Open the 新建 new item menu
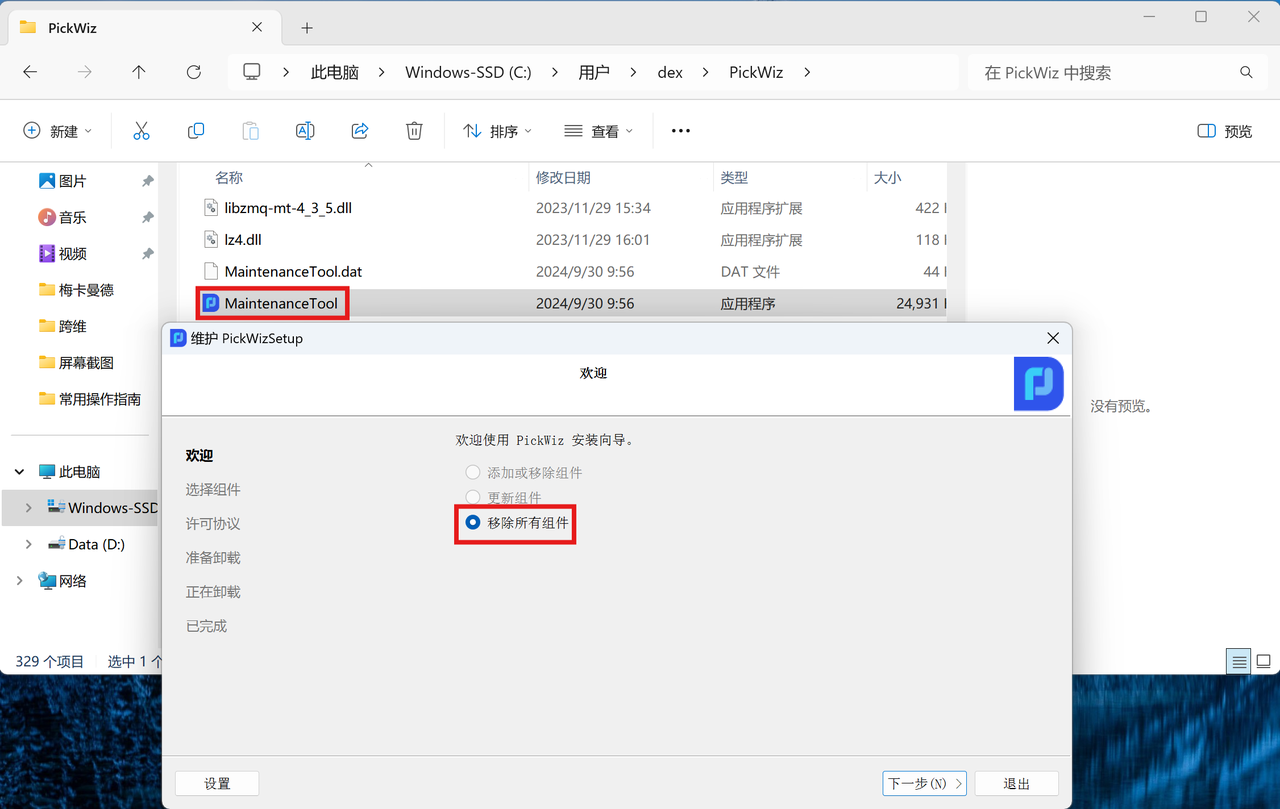Viewport: 1280px width, 809px height. click(58, 131)
